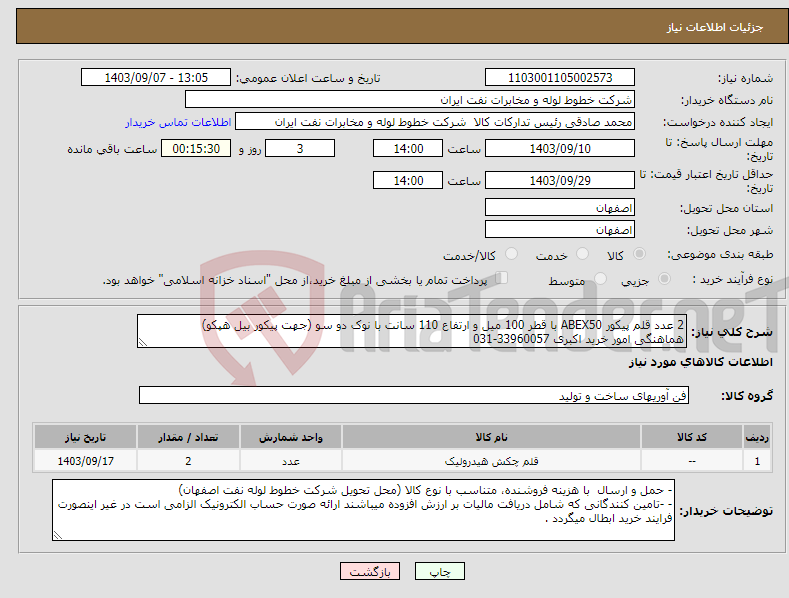Click the چاپ (print) button
The image size is (789, 598).
coord(439,572)
